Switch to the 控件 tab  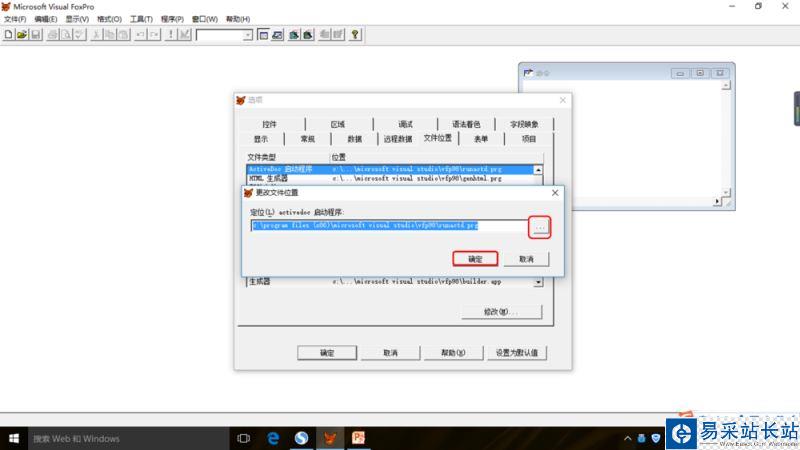click(x=269, y=124)
